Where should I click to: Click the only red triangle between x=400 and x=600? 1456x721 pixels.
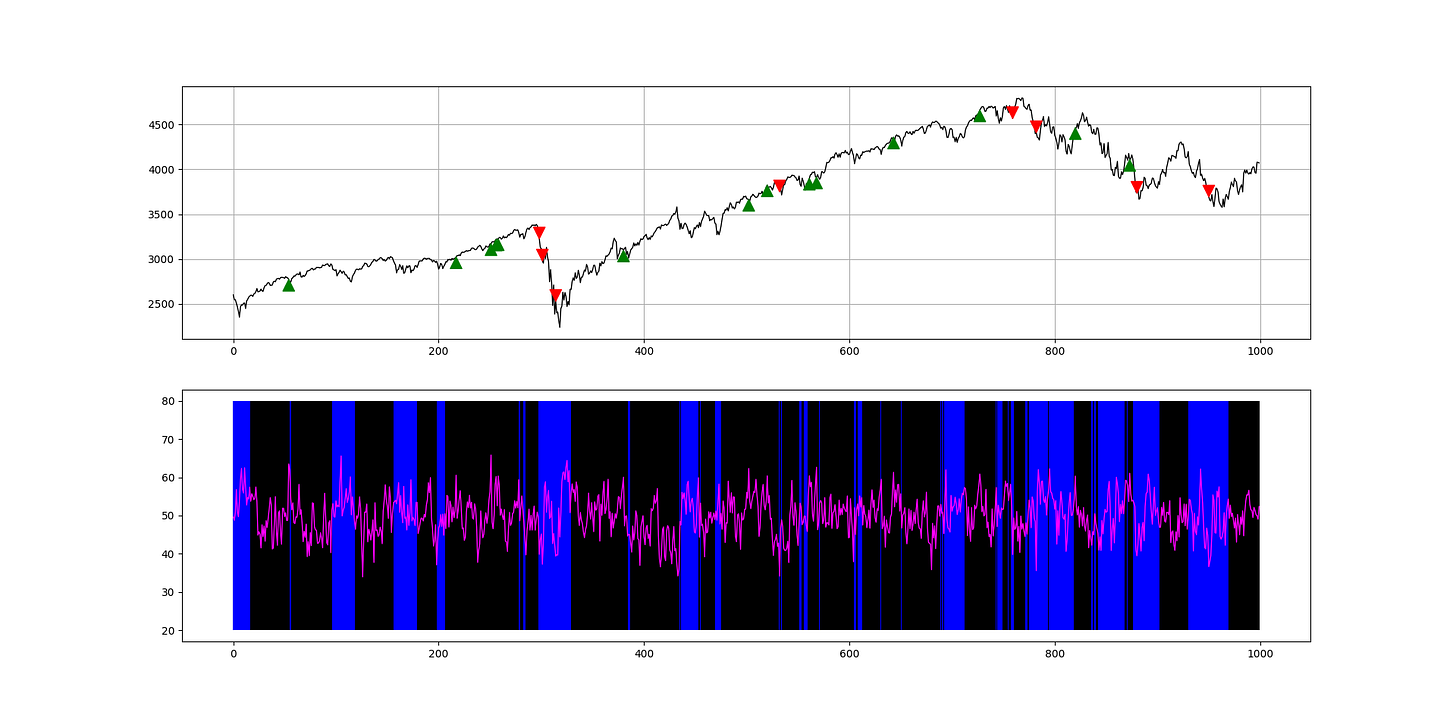click(x=780, y=186)
